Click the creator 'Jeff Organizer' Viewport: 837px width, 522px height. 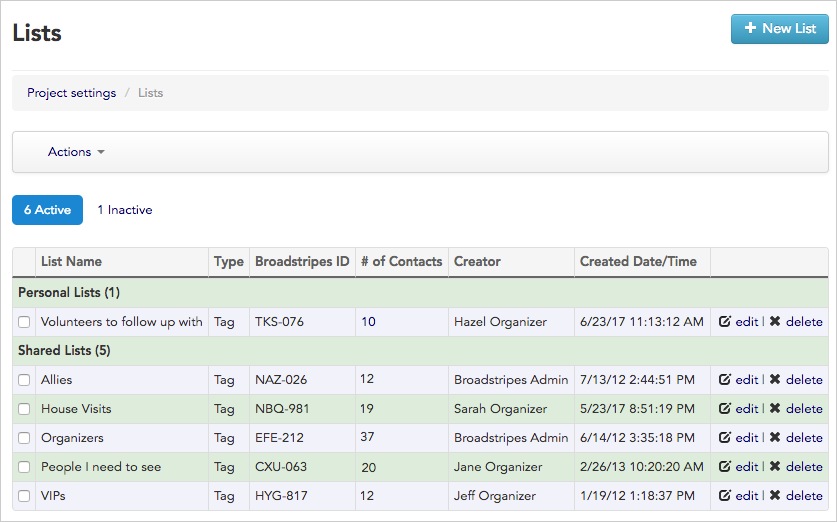click(495, 496)
